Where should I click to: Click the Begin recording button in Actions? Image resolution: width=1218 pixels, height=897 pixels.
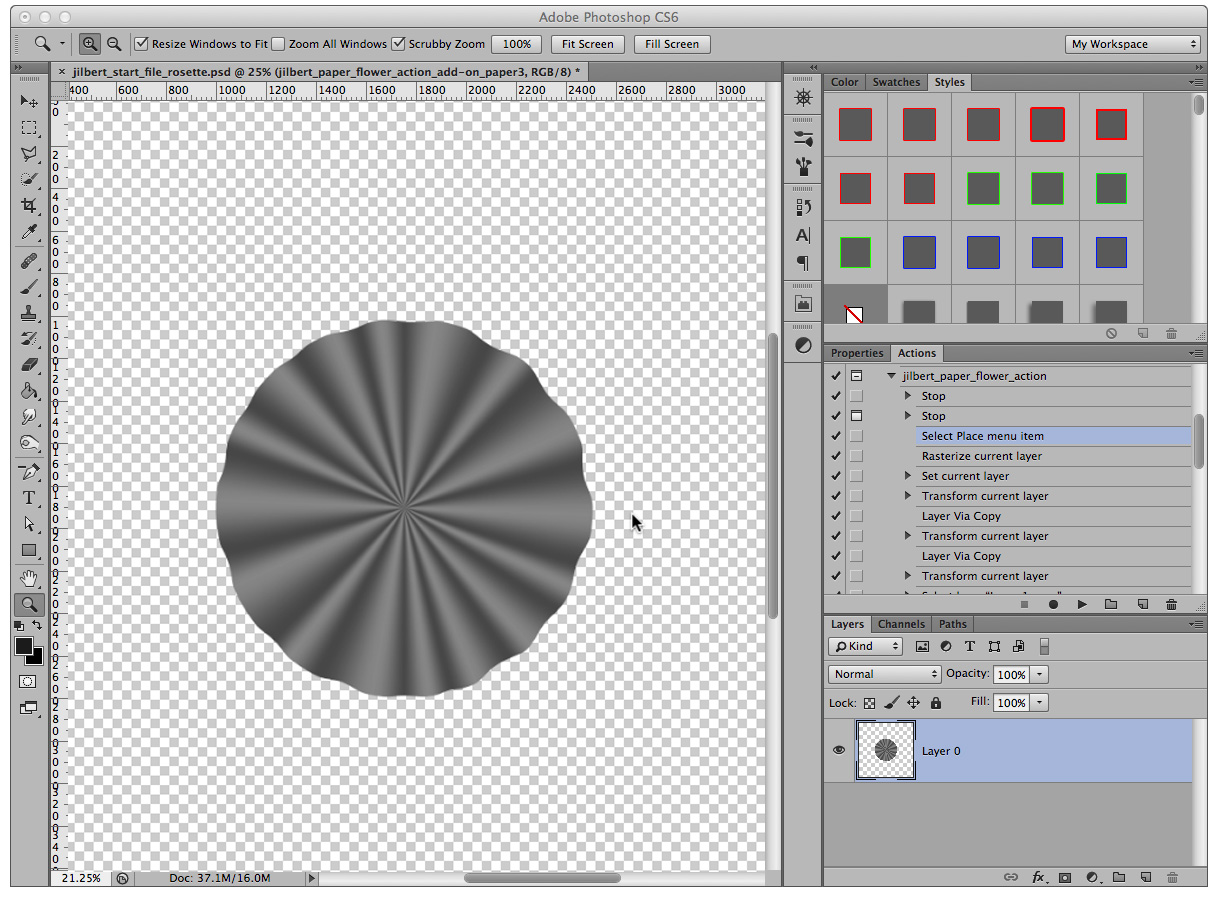(1053, 604)
